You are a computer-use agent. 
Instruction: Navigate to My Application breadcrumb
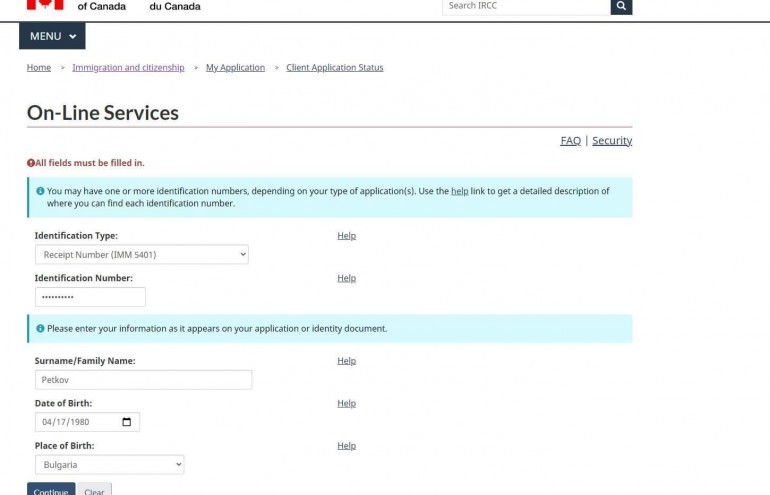[235, 68]
